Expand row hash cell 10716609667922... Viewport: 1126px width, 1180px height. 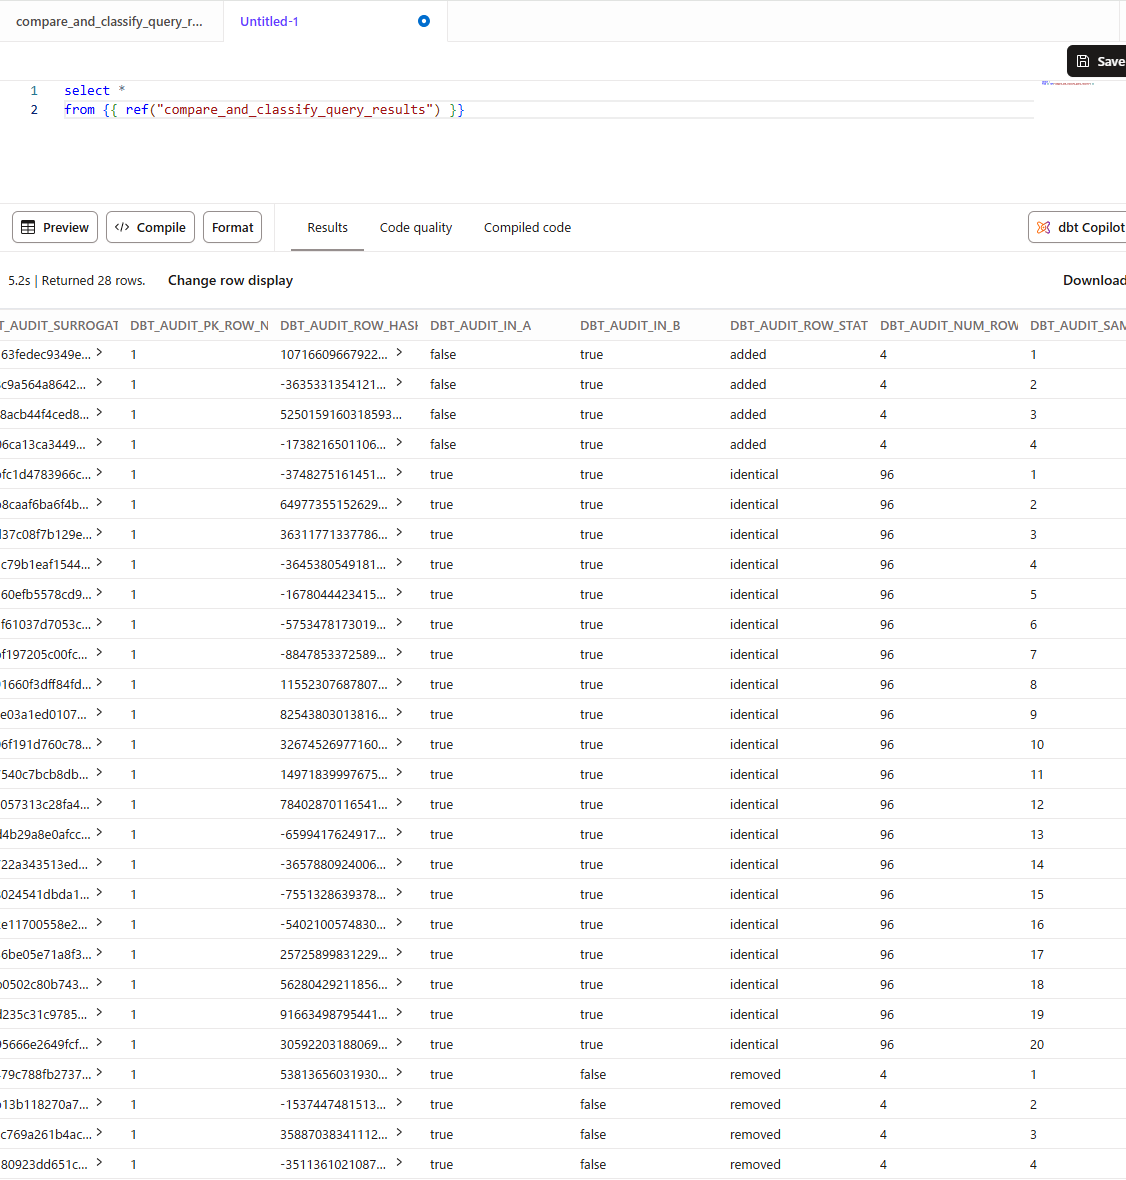[399, 352]
